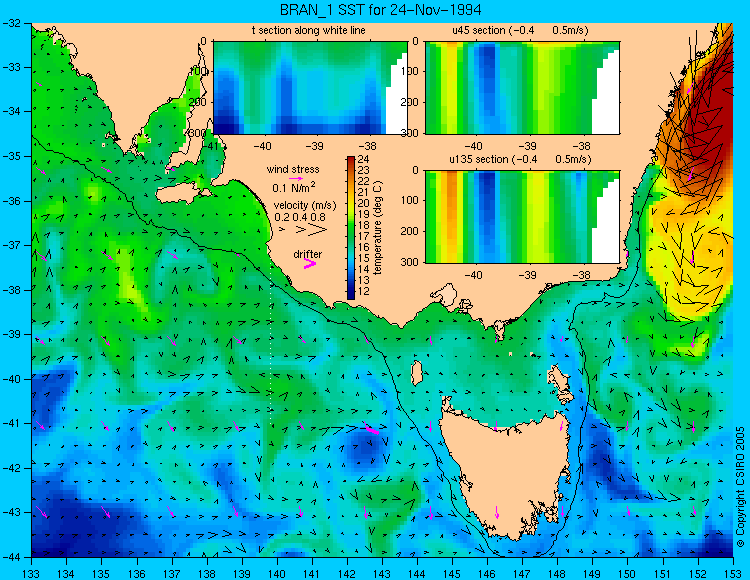Click the title BRAN_1 SST for 24-Nov-1994
This screenshot has height=580, width=750.
(381, 10)
